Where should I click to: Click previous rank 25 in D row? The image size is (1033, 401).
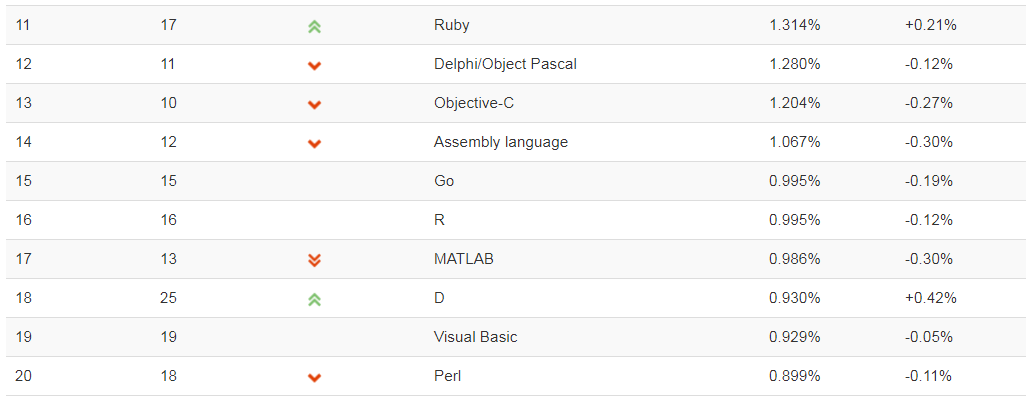[x=169, y=298]
